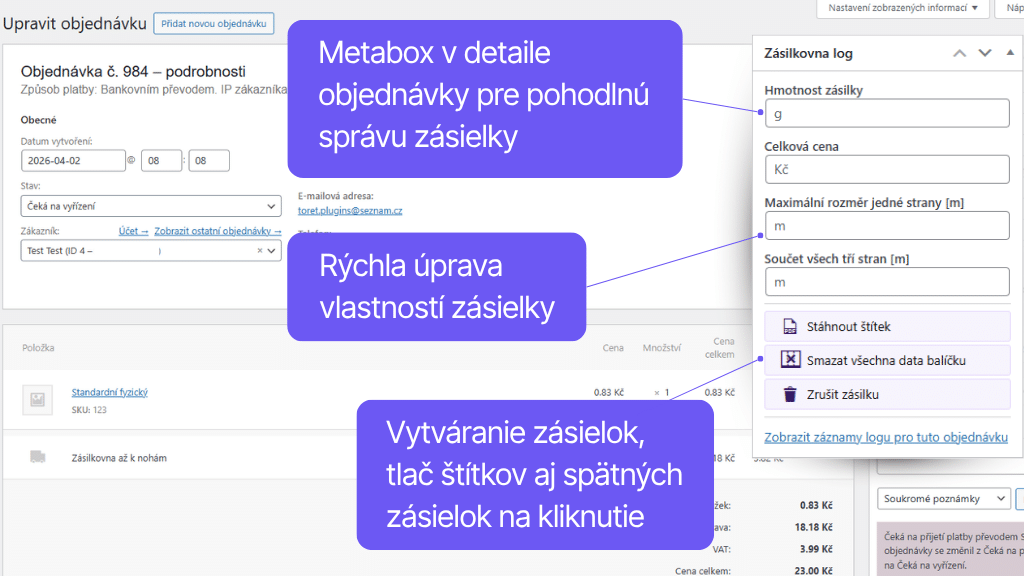The height and width of the screenshot is (576, 1024).
Task: Click the Množství column header
Action: tap(662, 348)
